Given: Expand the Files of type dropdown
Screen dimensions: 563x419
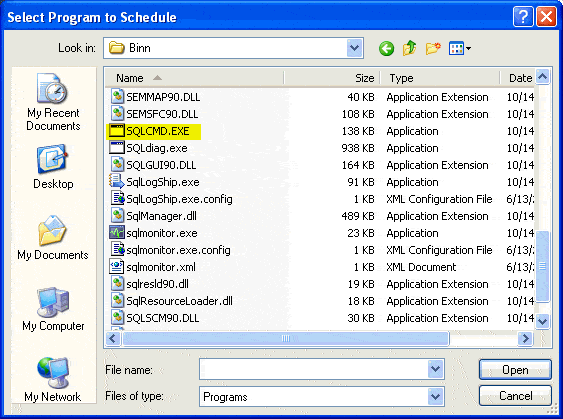Looking at the screenshot, I should (x=436, y=397).
